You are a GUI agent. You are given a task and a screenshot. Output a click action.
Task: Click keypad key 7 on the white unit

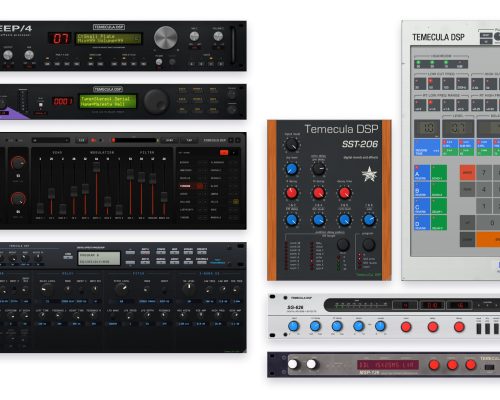(x=484, y=172)
